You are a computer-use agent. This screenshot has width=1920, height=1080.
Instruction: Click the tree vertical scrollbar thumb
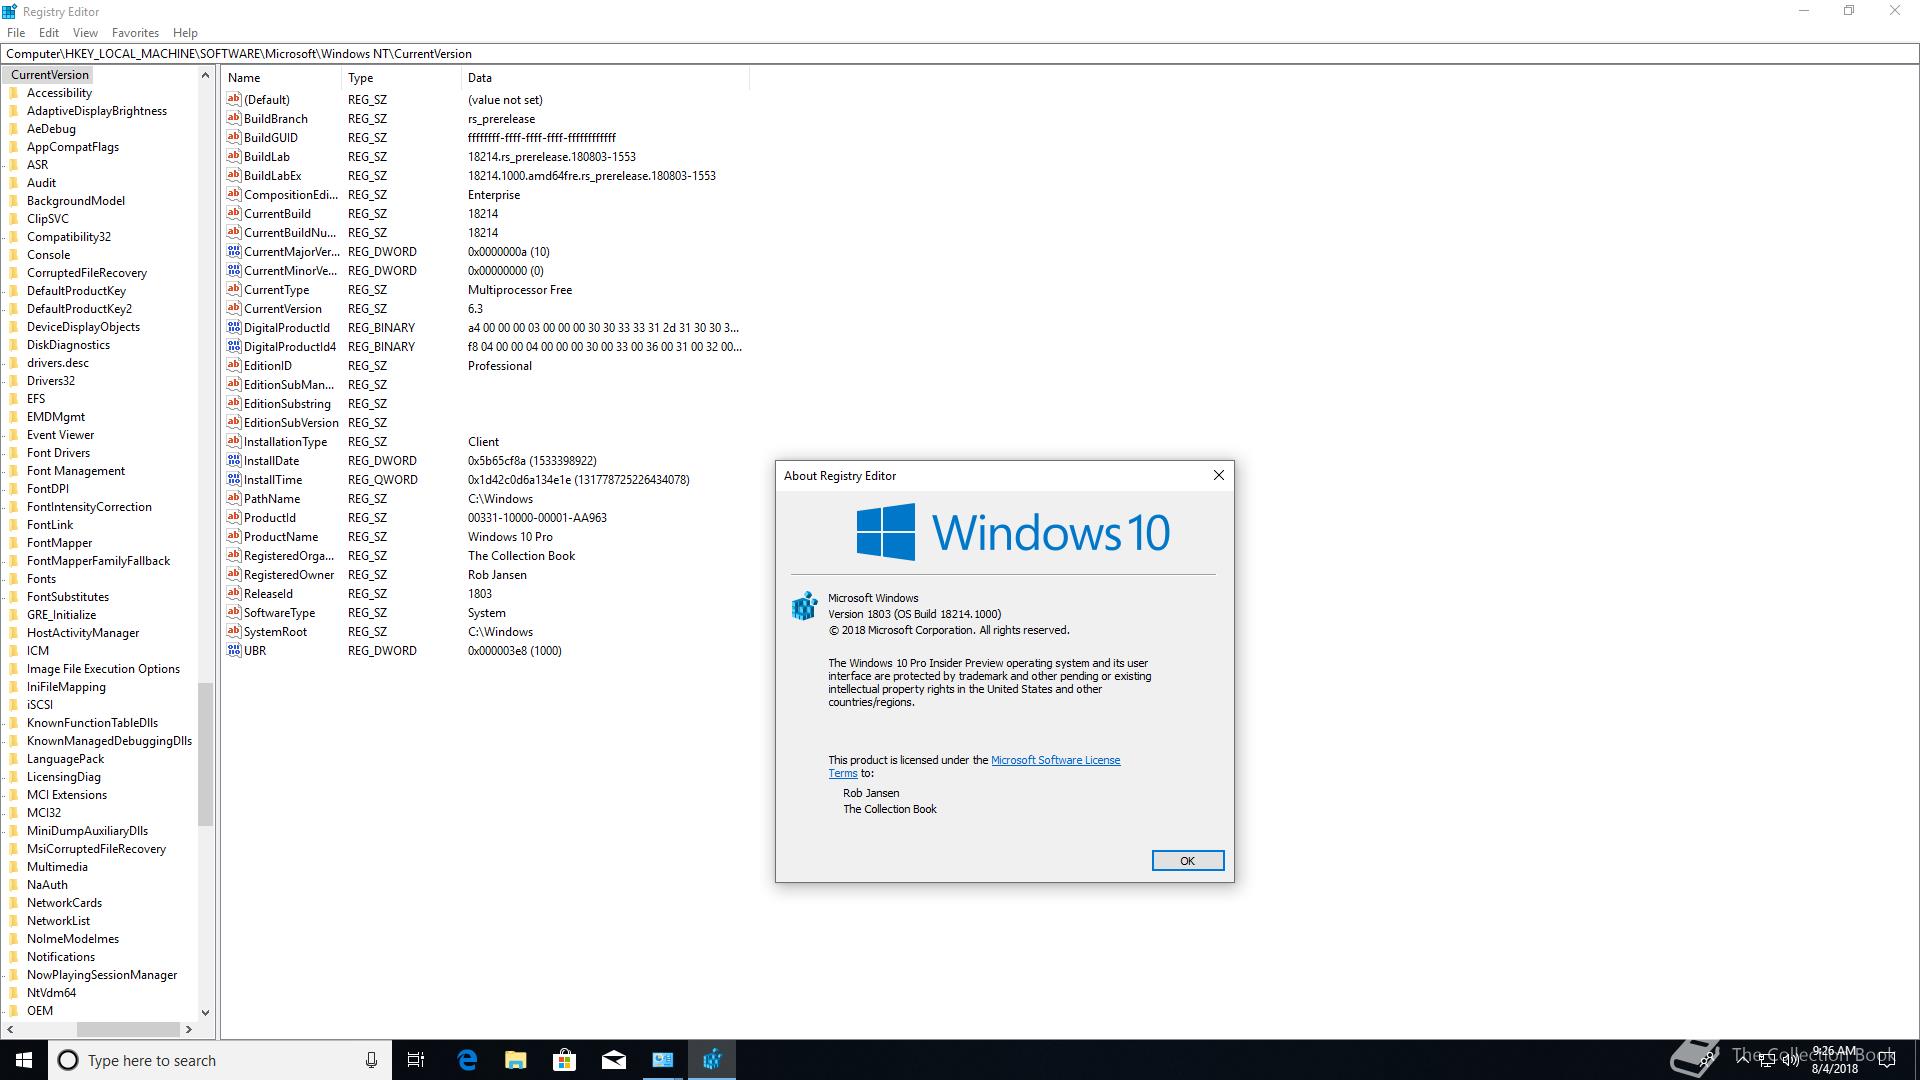[x=205, y=754]
